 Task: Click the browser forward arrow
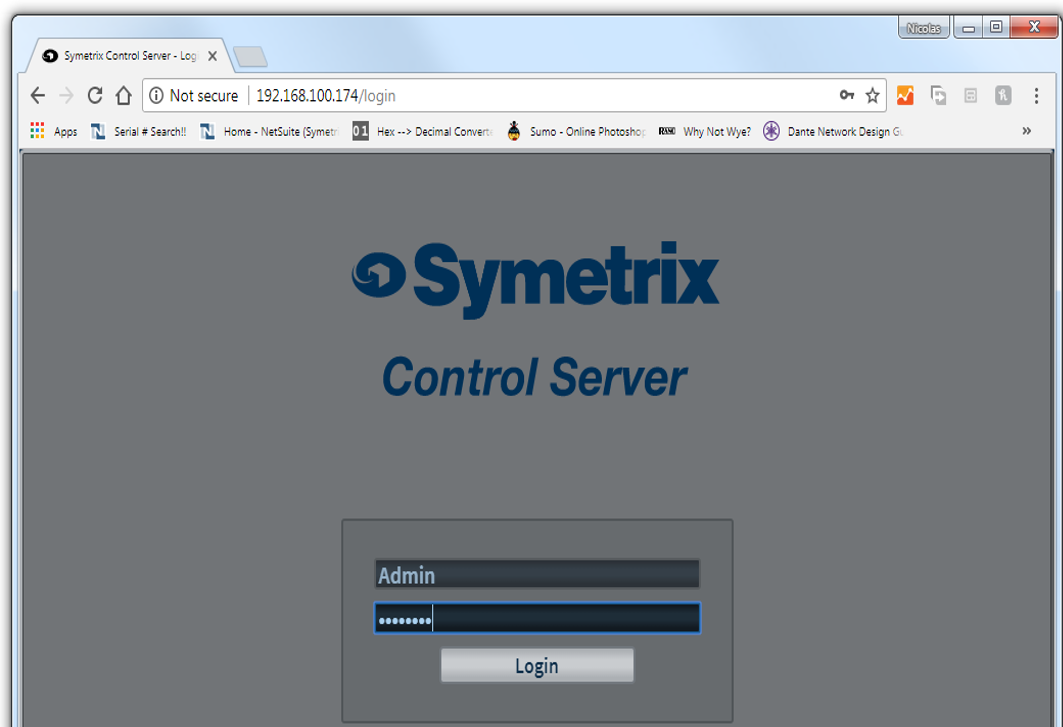[66, 96]
